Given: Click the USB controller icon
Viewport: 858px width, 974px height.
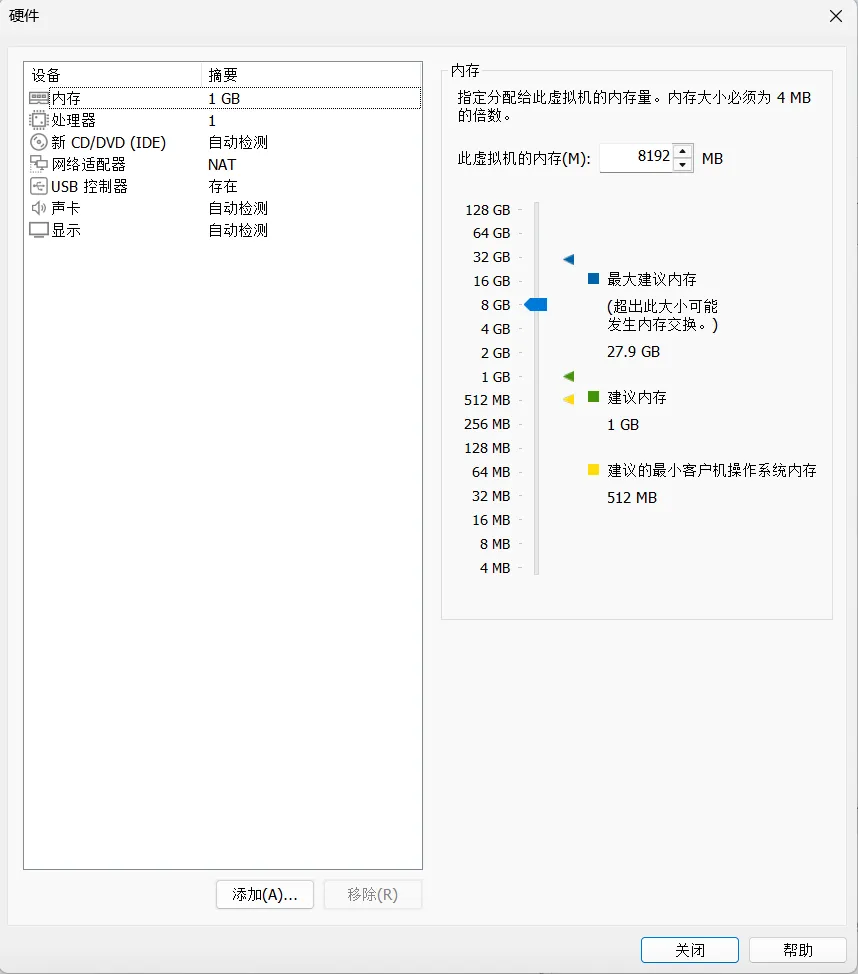Looking at the screenshot, I should [x=39, y=186].
